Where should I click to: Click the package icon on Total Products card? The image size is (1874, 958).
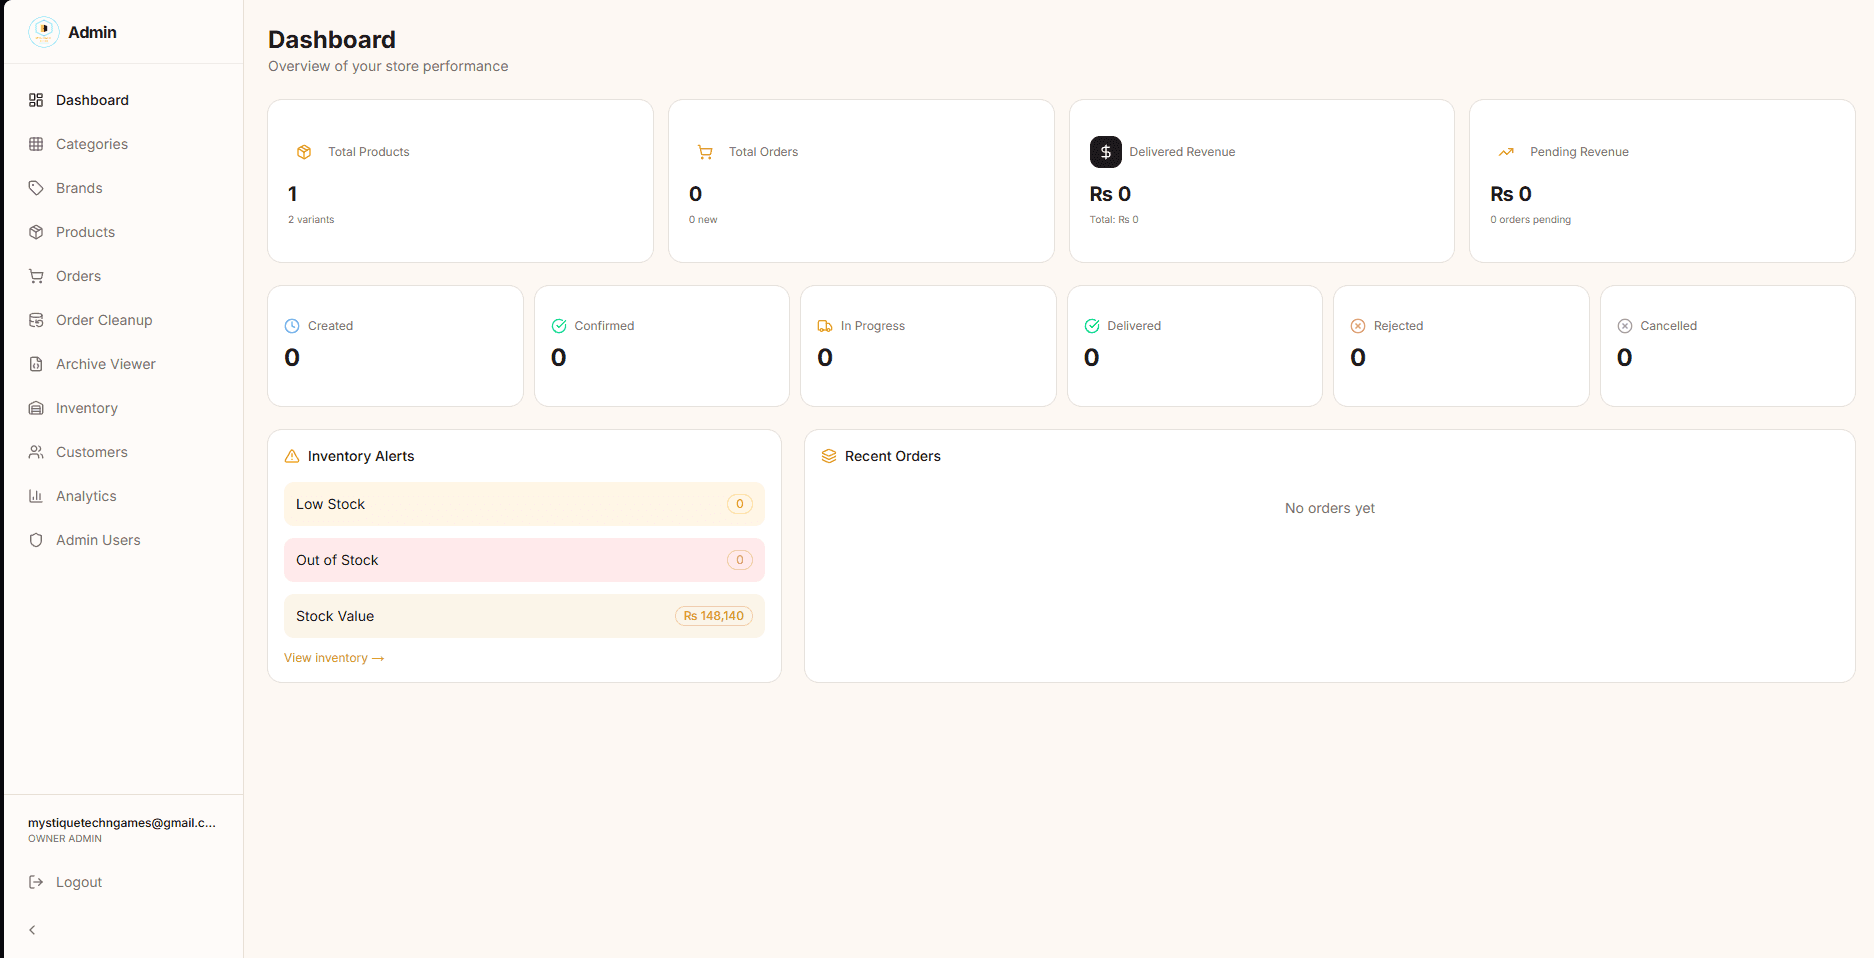tap(304, 152)
